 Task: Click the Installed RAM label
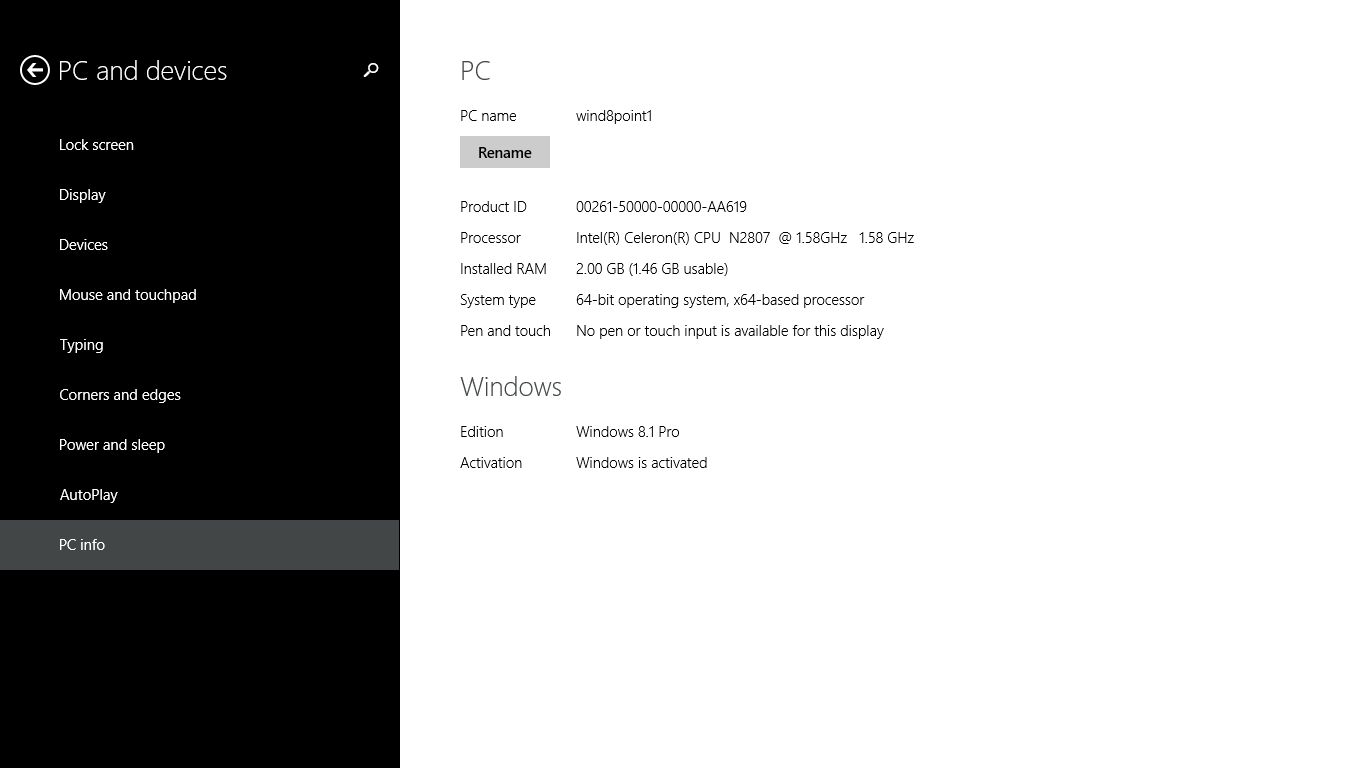(x=503, y=269)
